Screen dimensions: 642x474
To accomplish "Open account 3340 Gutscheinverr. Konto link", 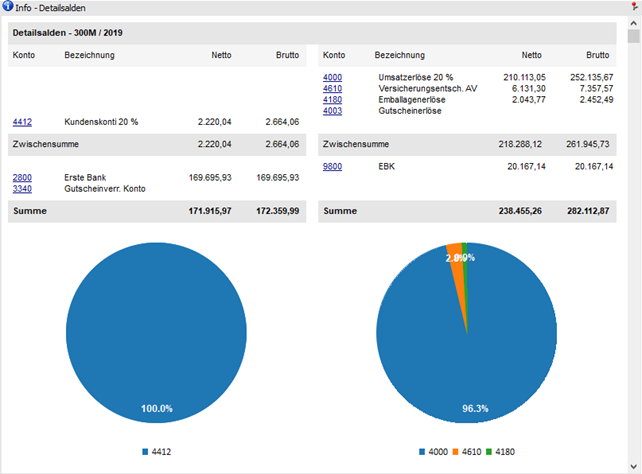I will (x=22, y=188).
